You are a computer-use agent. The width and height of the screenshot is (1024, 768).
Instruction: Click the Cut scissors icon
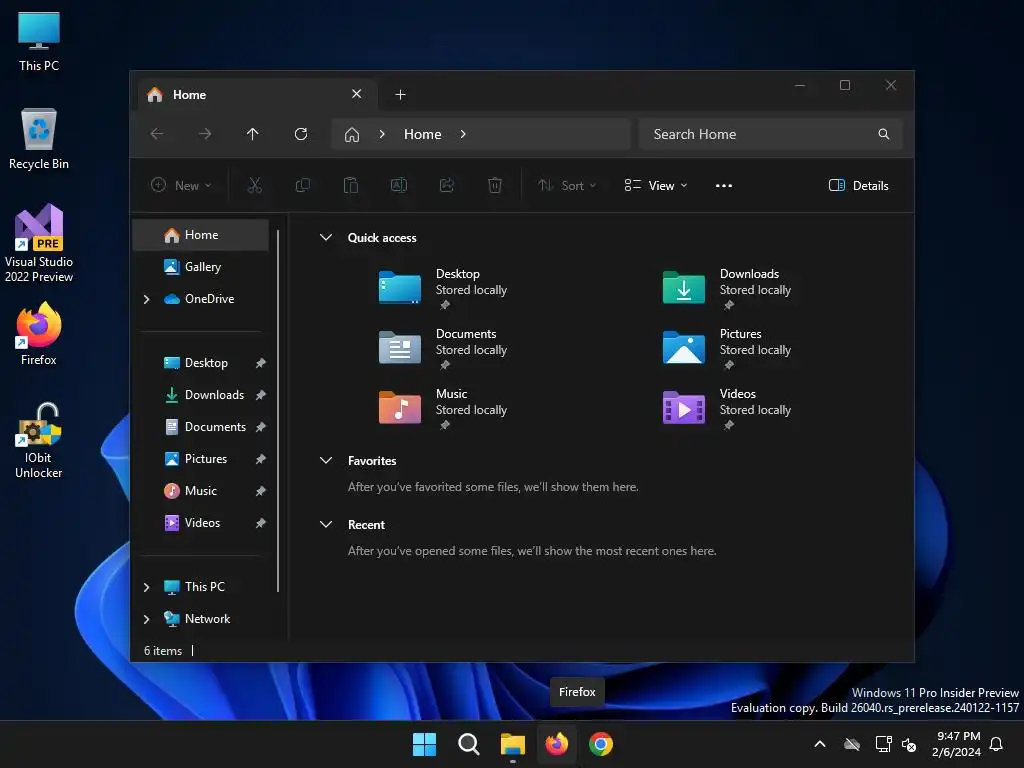255,185
